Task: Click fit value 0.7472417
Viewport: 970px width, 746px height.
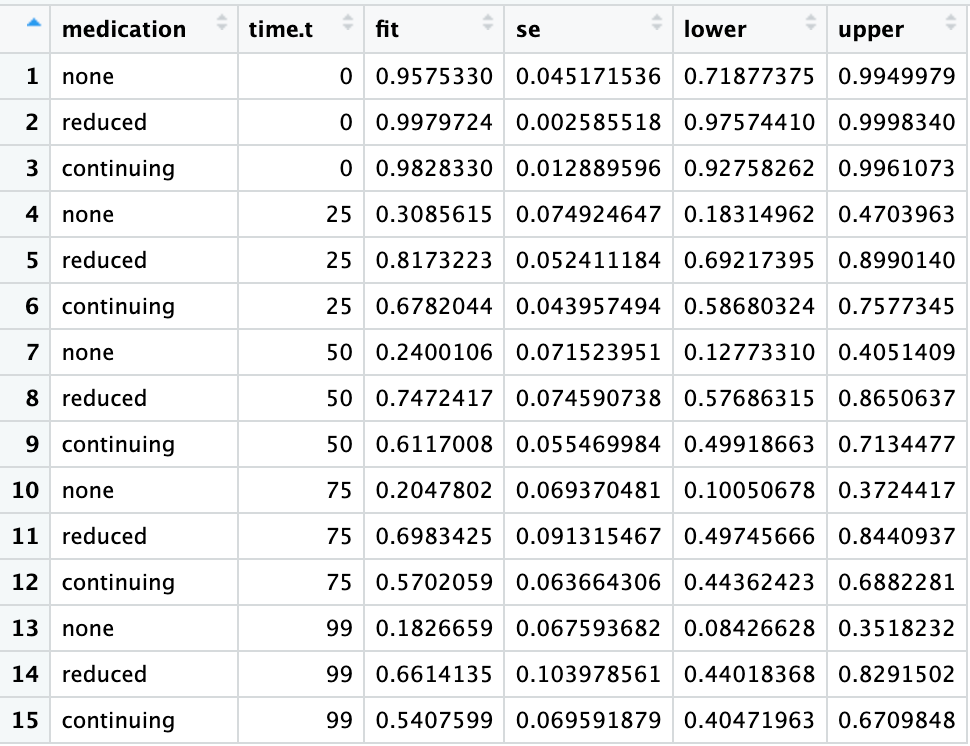Action: tap(434, 398)
